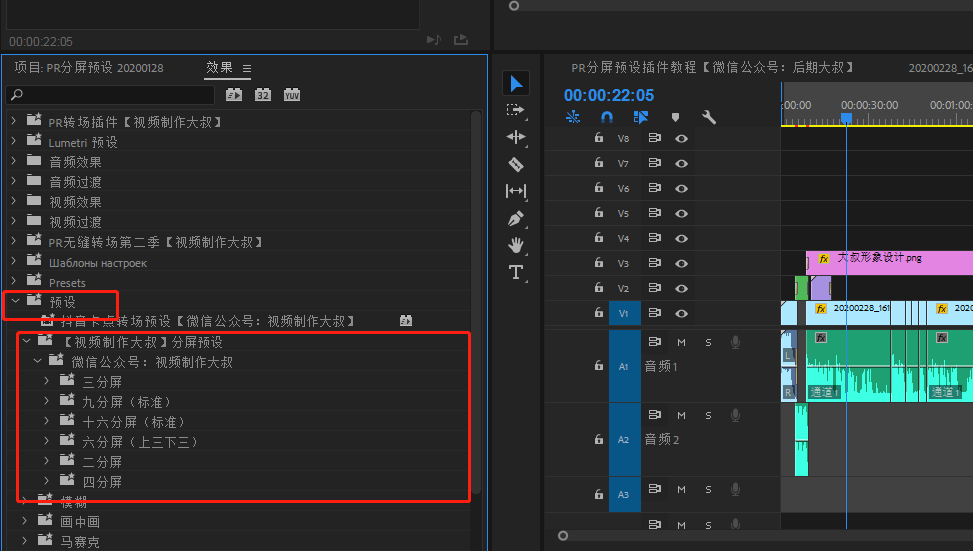
Task: Click the export frame icon in source monitor
Action: (460, 40)
